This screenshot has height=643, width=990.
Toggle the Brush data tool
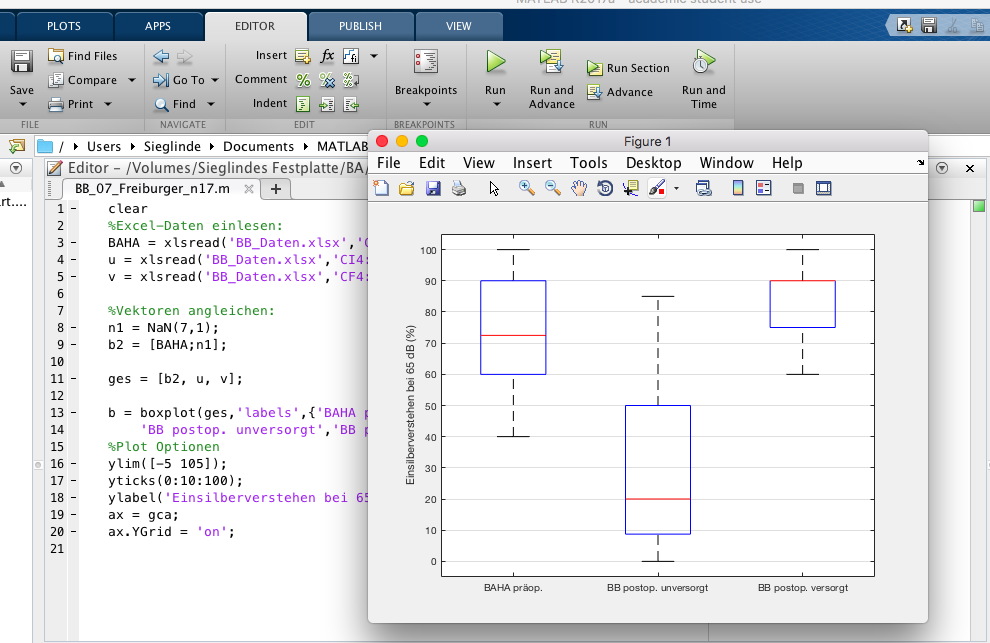coord(657,188)
